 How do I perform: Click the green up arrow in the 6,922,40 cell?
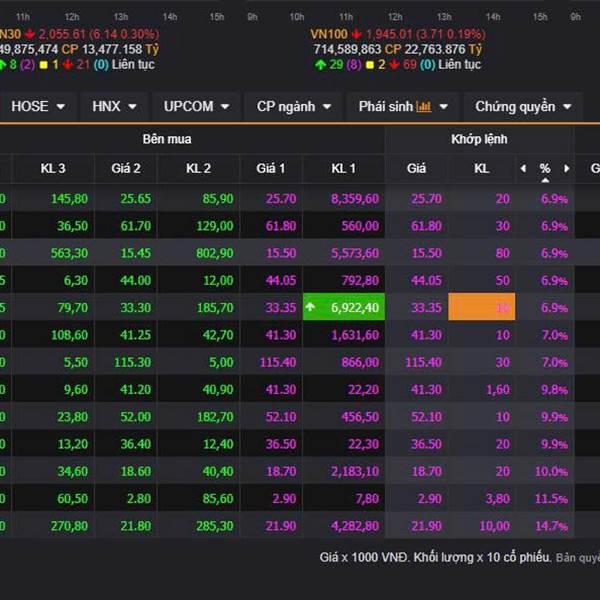[311, 308]
